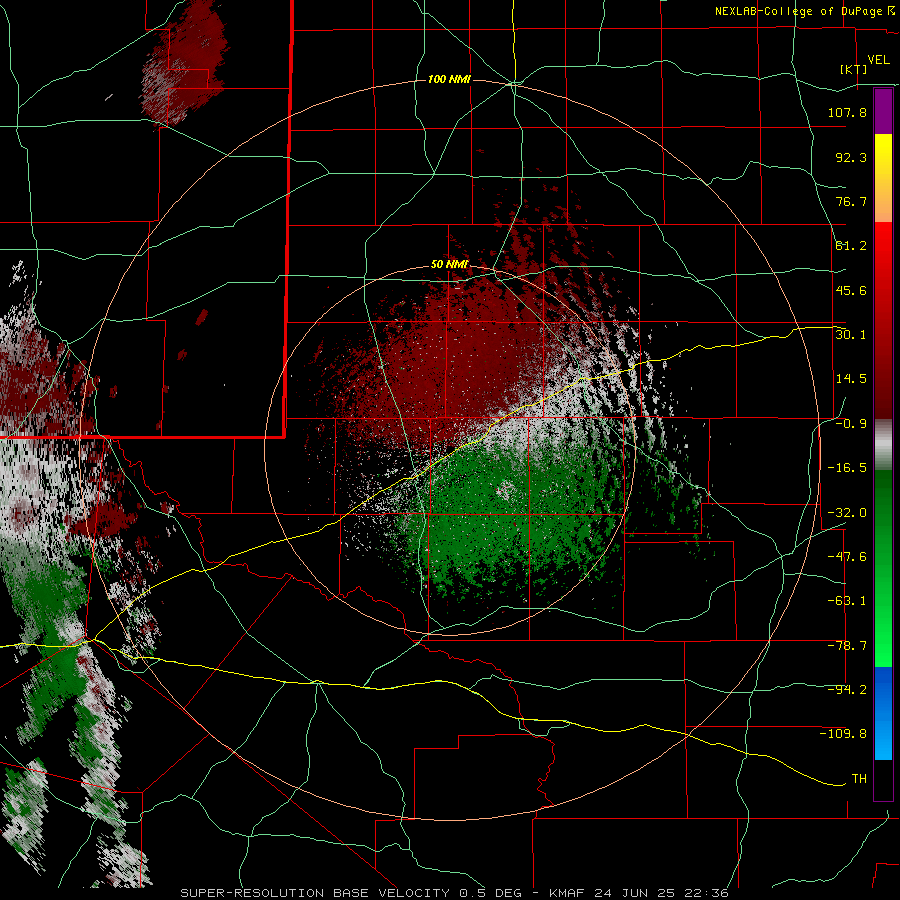Click the [KT] units label
This screenshot has width=900, height=900.
coord(854,70)
